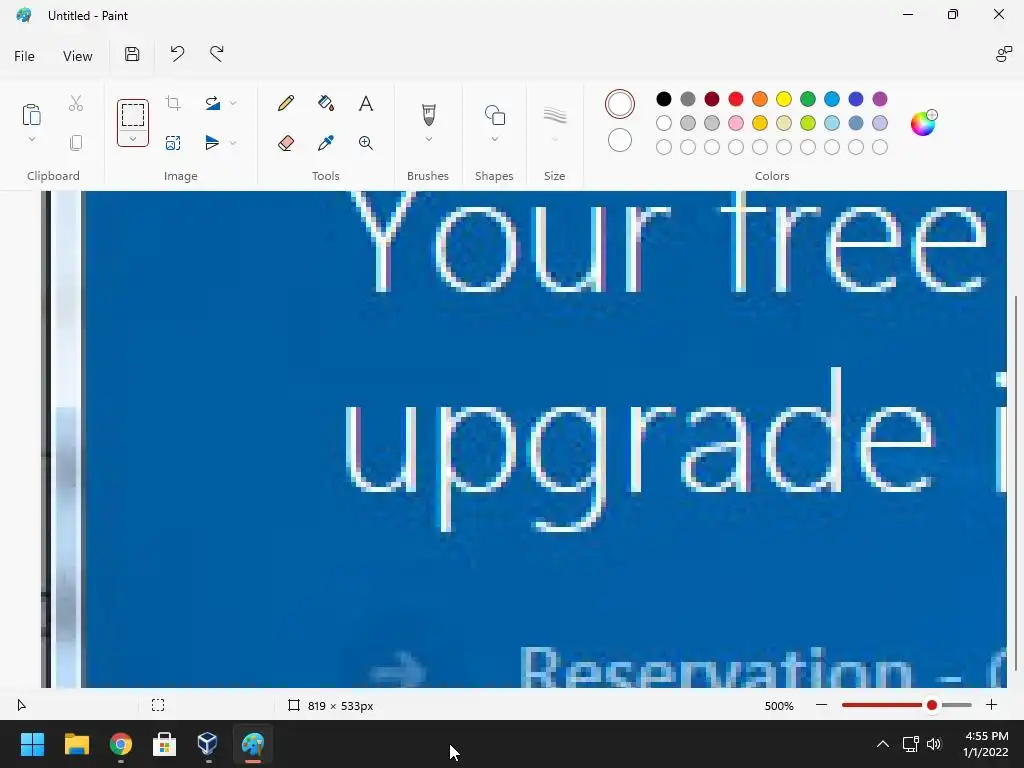
Task: Select the Pencil tool
Action: point(285,103)
